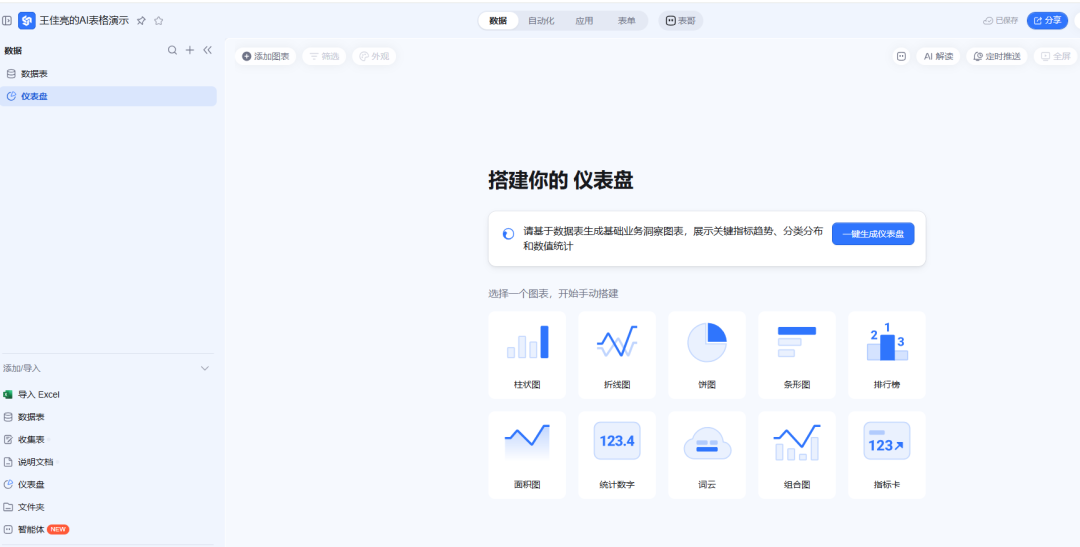Click the AI prompt text about 数据表生成基础业务洞察图表
Screen dimensions: 1080x547
(x=673, y=238)
